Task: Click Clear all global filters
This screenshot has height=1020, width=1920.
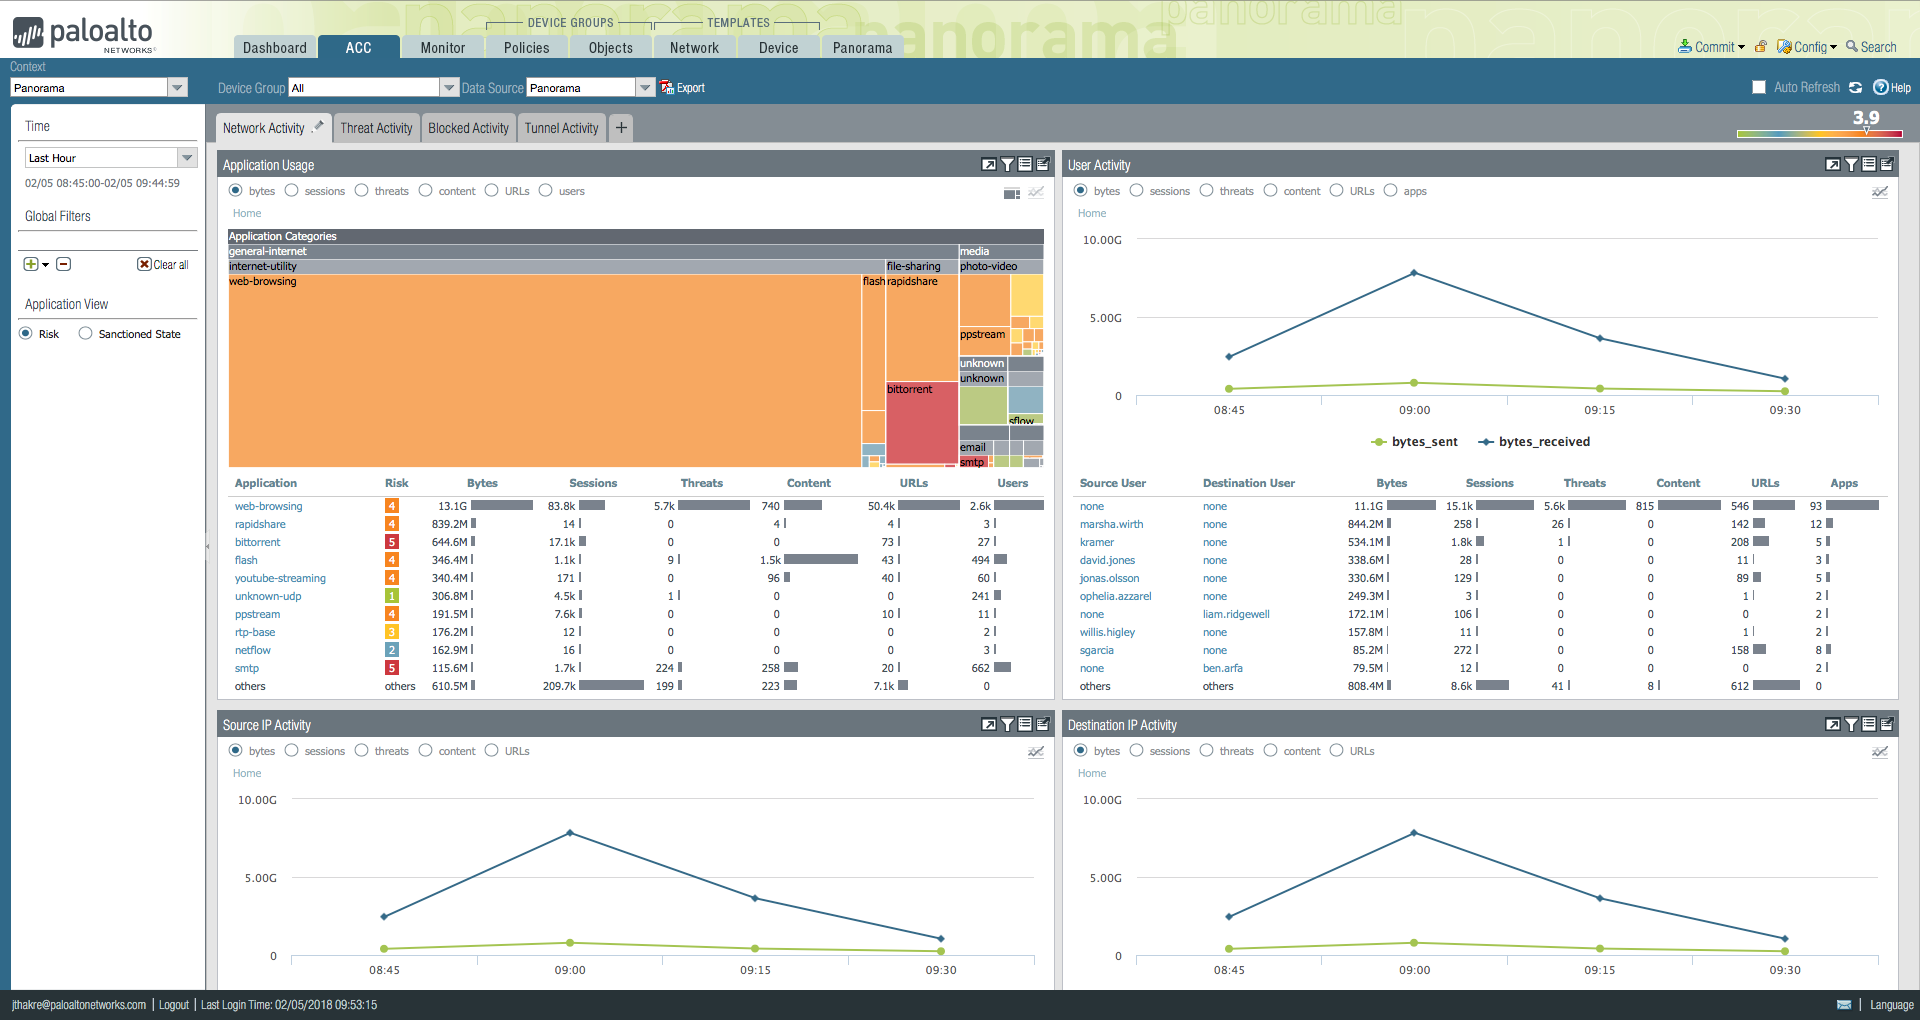Action: (163, 264)
